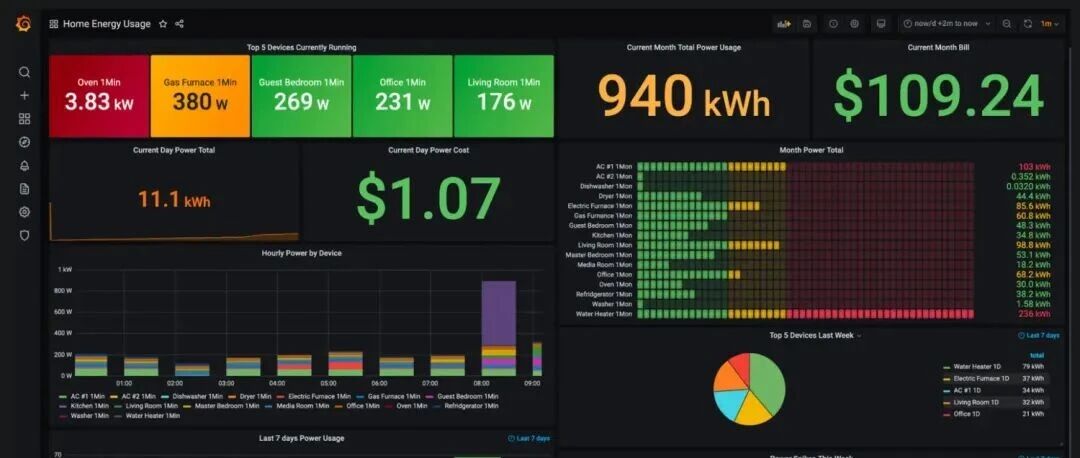Viewport: 1080px width, 458px height.
Task: Open the Create plus icon in sidebar
Action: (24, 96)
